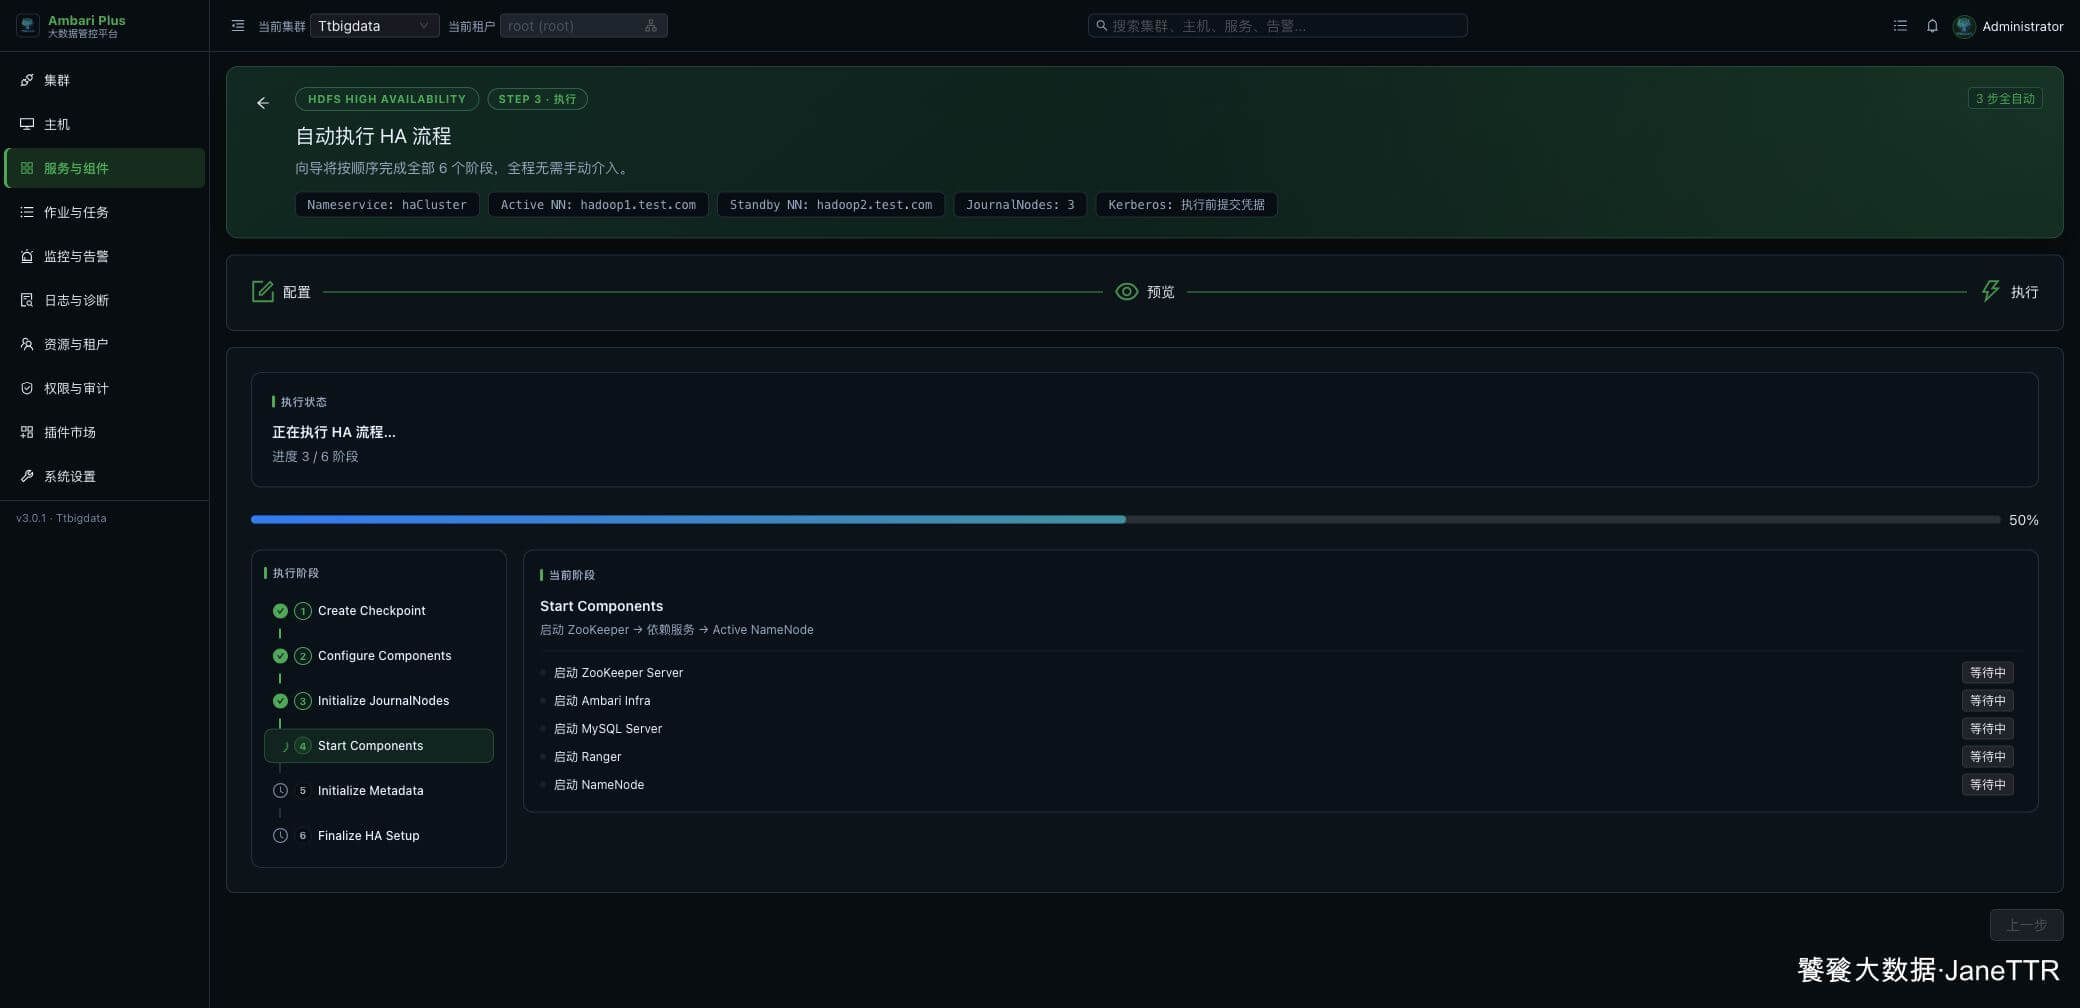Click the 当前租户 root input field
This screenshot has width=2080, height=1008.
point(583,26)
